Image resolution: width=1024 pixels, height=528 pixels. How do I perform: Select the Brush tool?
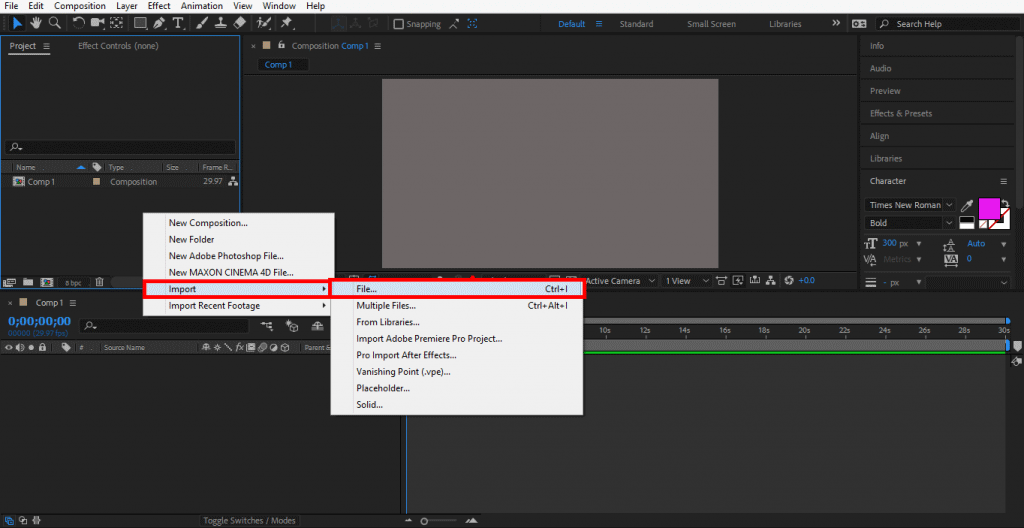[x=202, y=24]
